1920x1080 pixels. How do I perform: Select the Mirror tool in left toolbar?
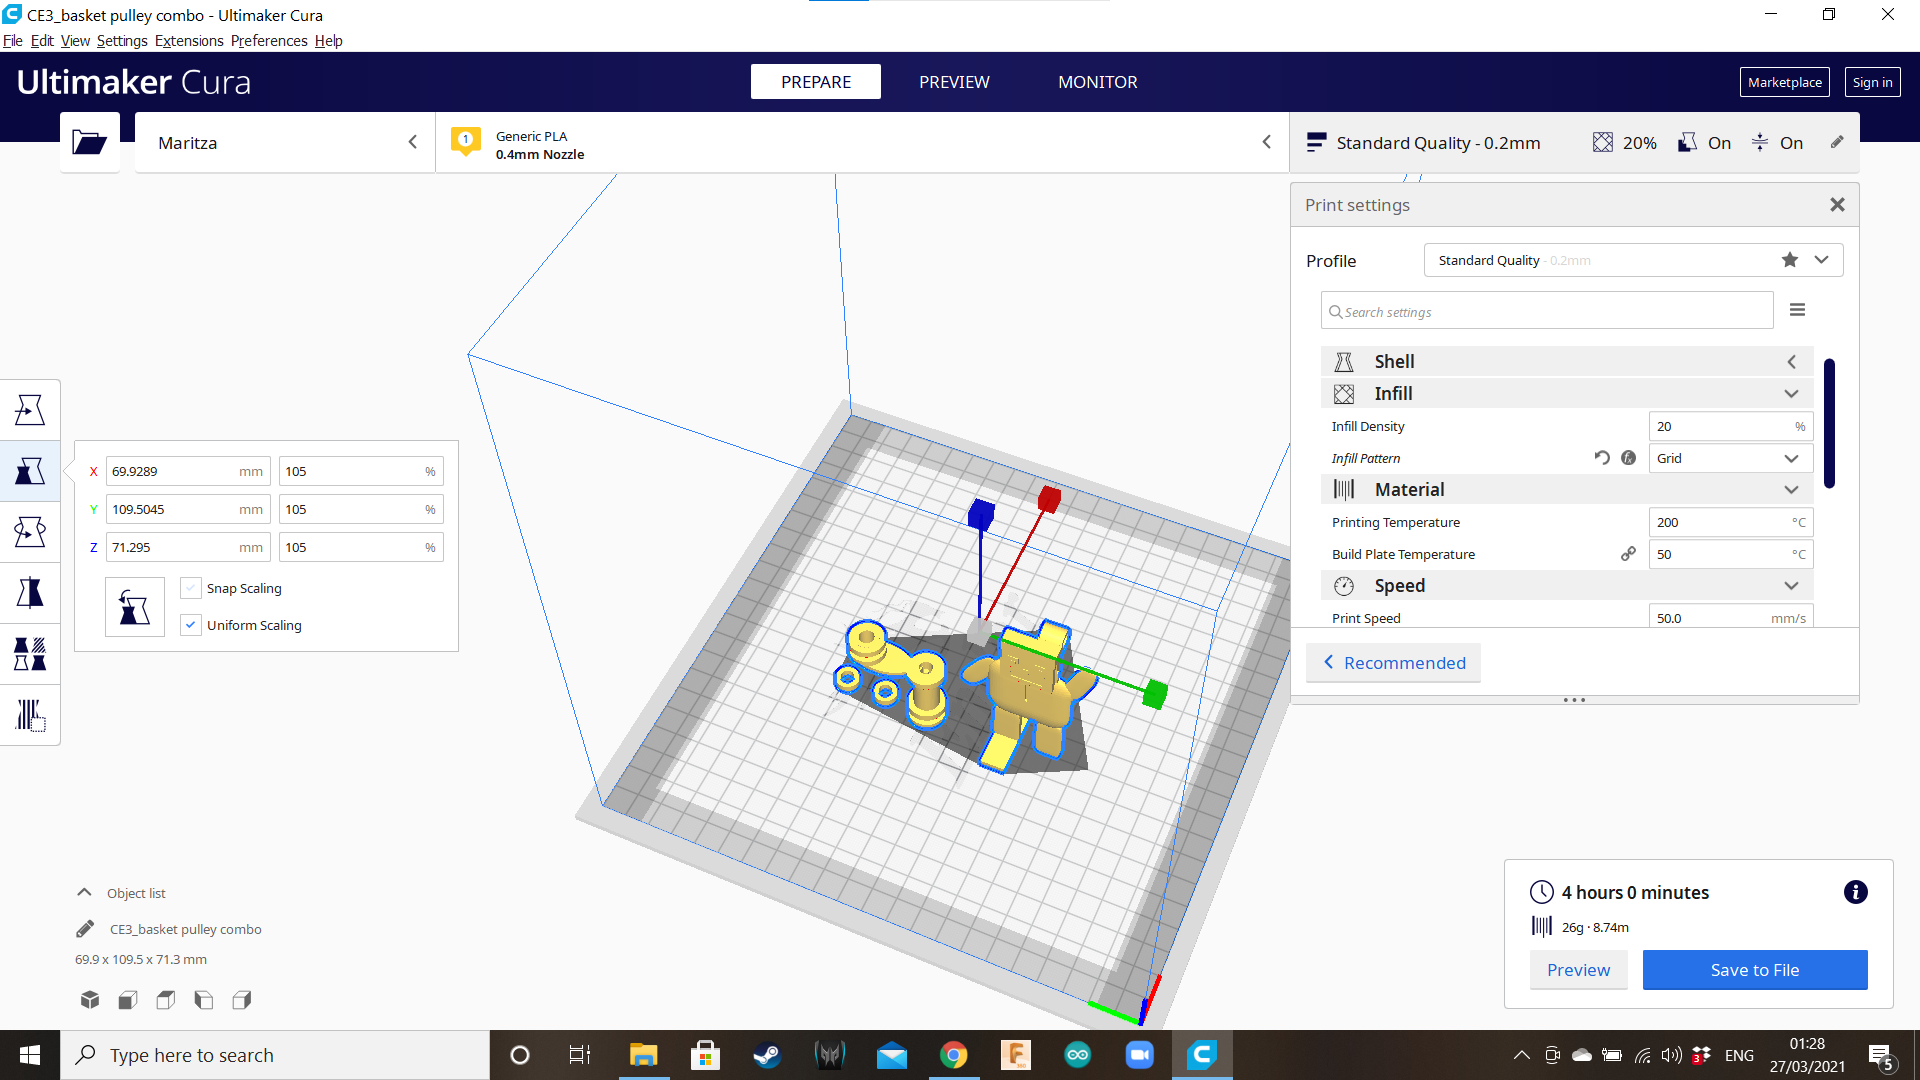point(30,593)
